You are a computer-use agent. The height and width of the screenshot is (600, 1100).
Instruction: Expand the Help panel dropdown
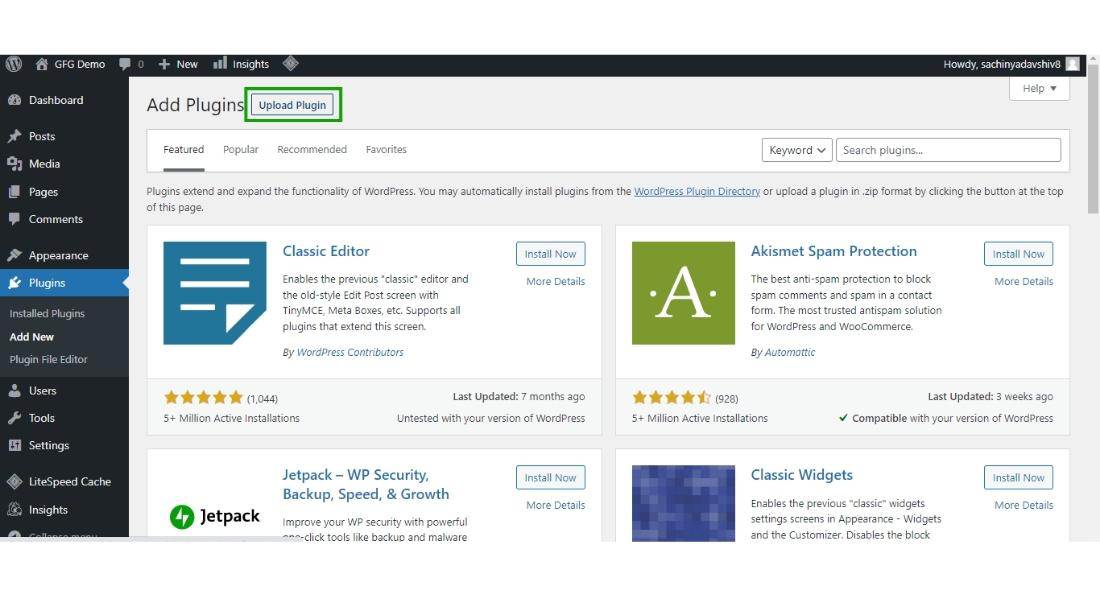1039,88
